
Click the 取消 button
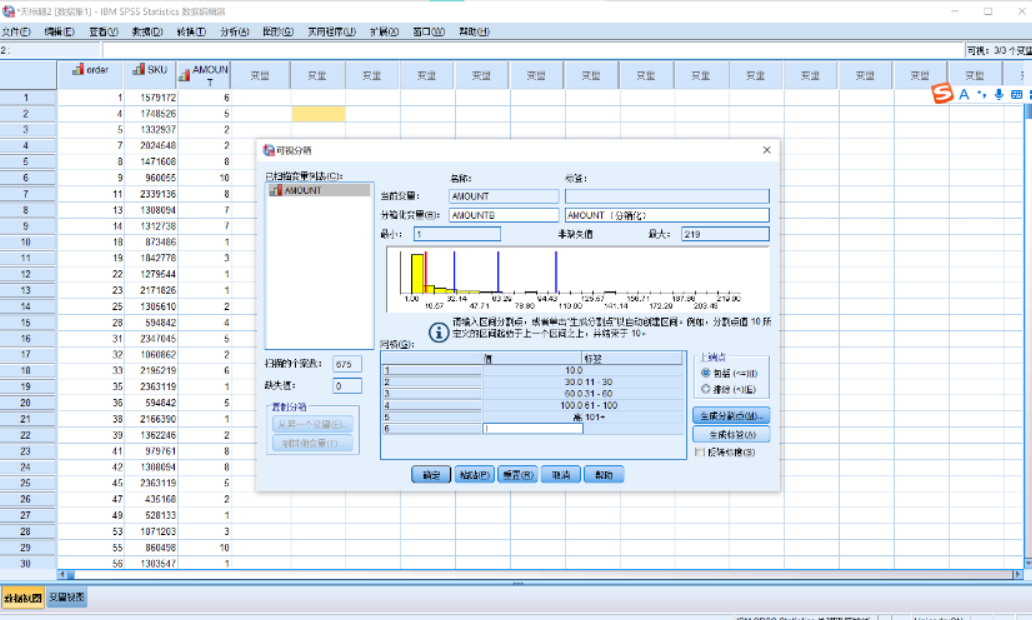click(x=561, y=475)
